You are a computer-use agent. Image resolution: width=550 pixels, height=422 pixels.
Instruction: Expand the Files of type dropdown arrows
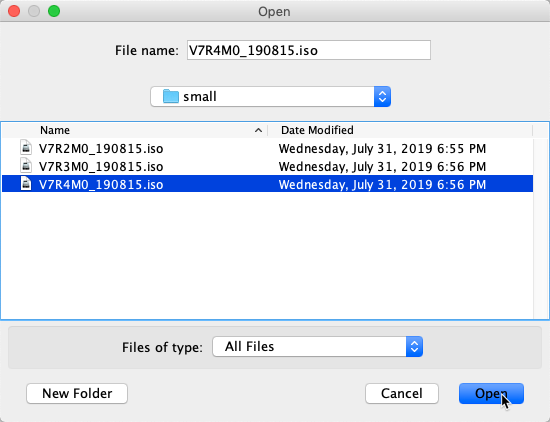coord(414,347)
